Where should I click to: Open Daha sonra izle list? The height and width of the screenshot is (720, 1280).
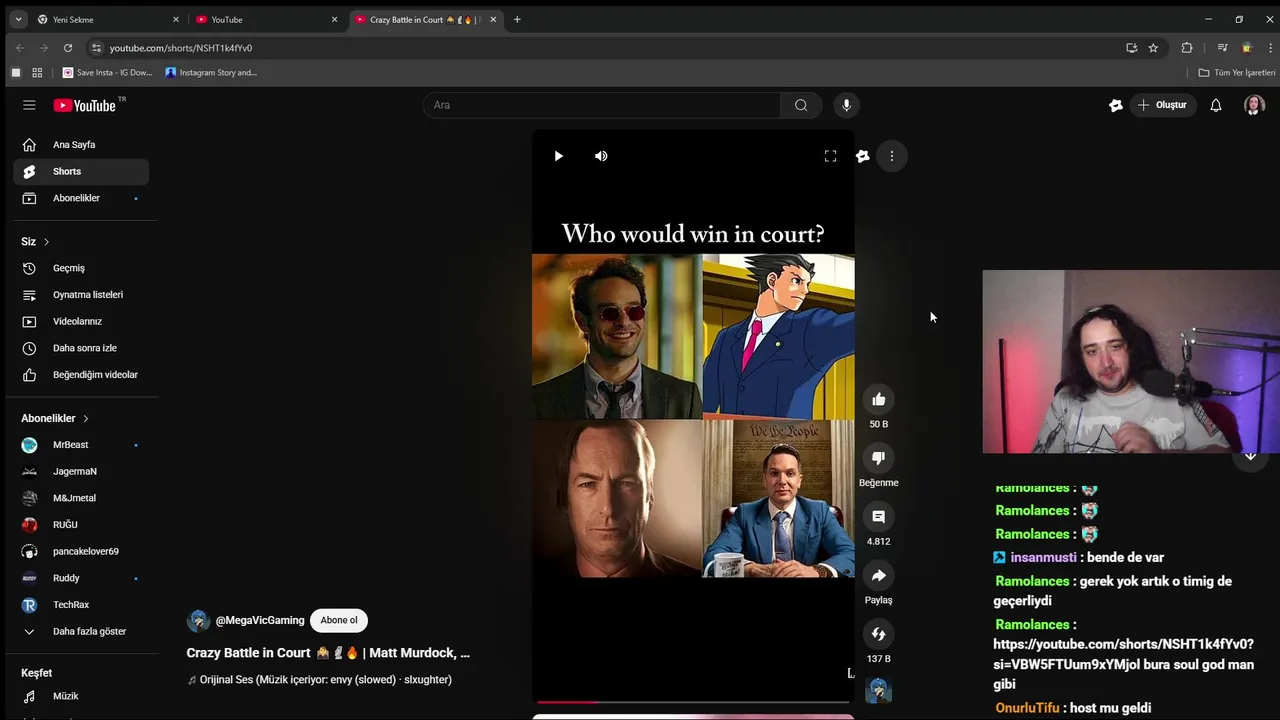tap(81, 348)
